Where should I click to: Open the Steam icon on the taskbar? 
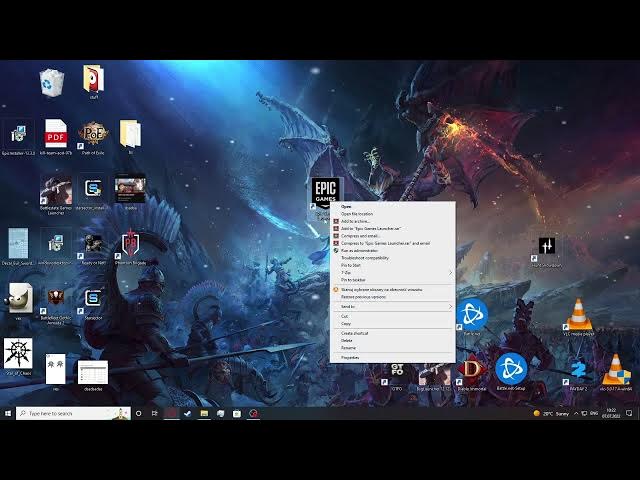(187, 413)
